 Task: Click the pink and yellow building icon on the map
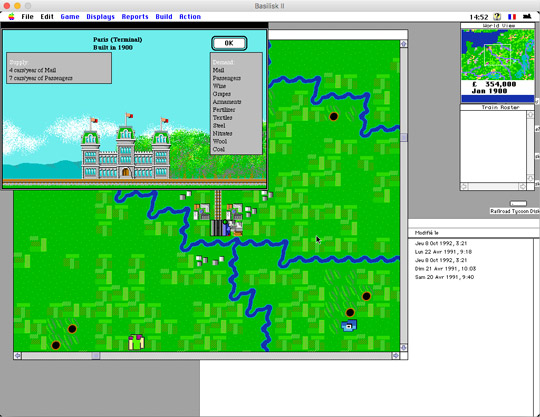136,342
